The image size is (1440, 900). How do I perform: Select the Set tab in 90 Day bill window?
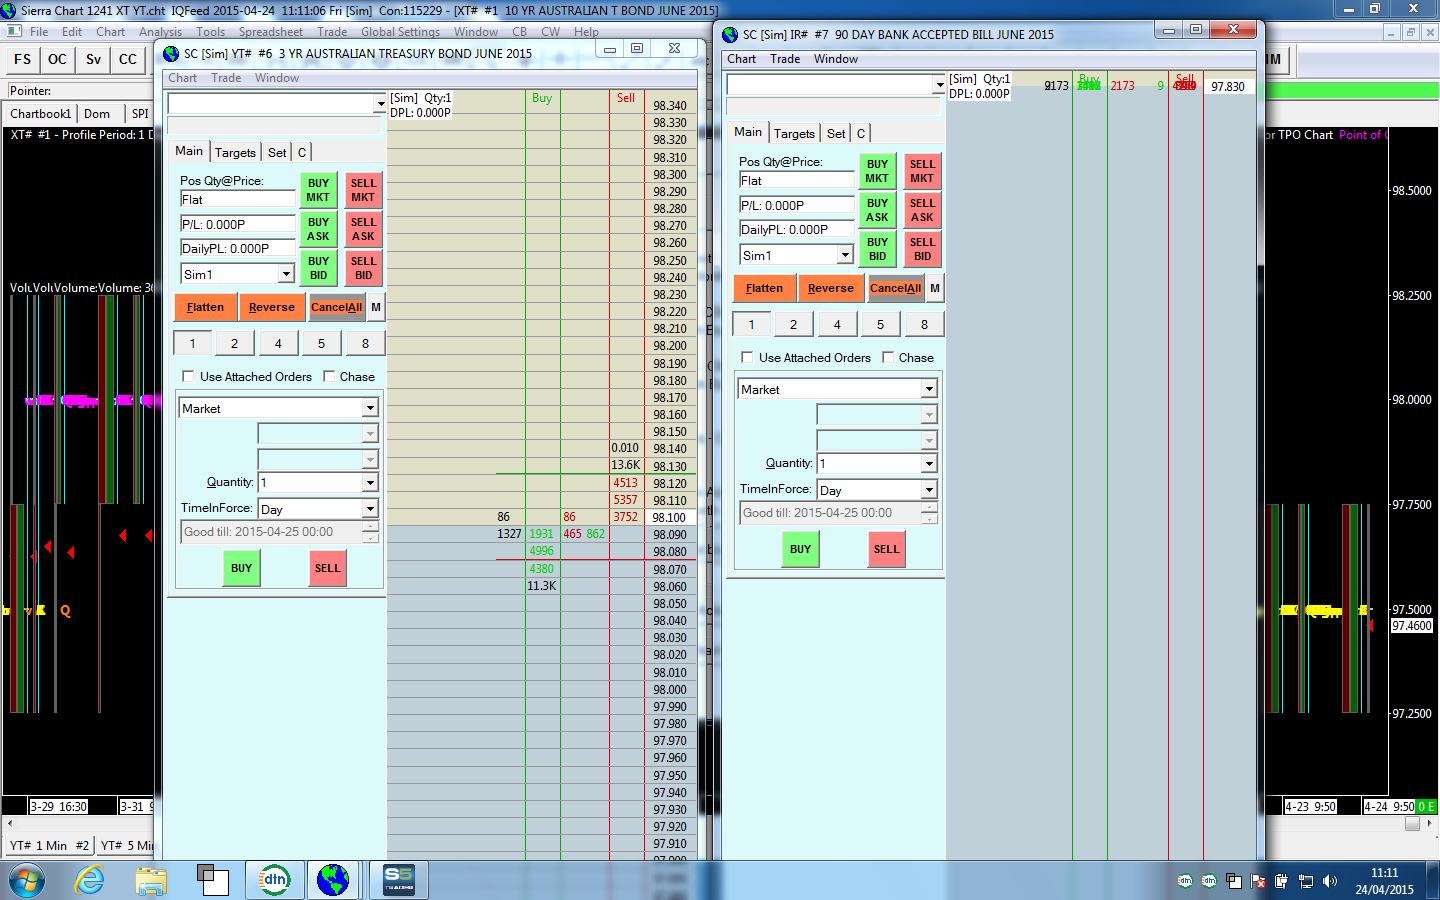[836, 133]
